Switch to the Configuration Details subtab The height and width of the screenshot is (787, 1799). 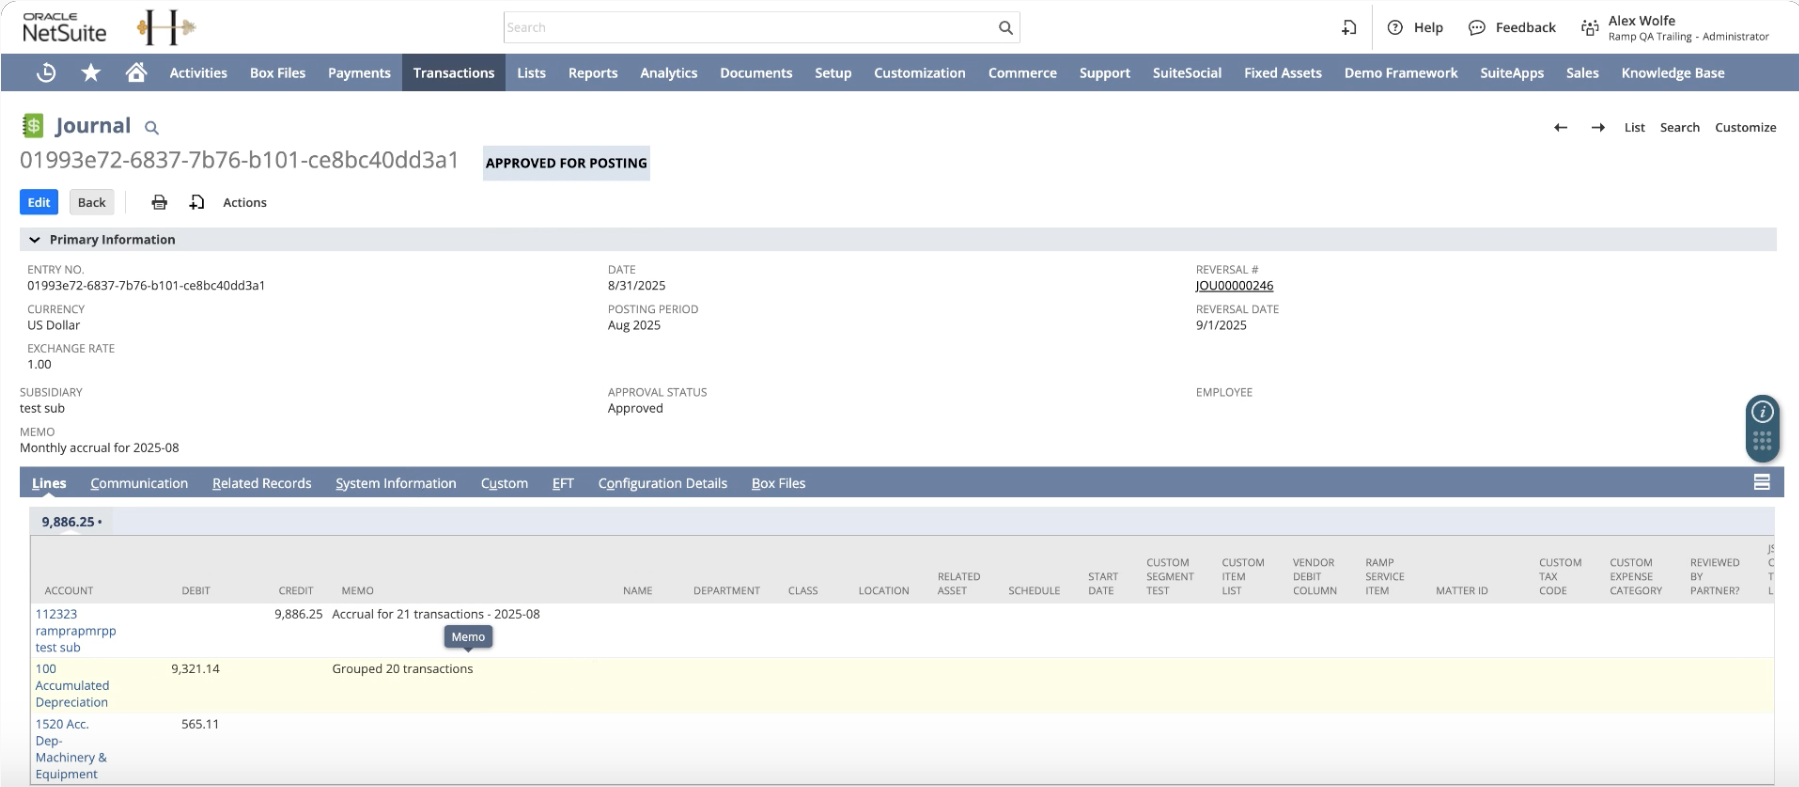663,483
